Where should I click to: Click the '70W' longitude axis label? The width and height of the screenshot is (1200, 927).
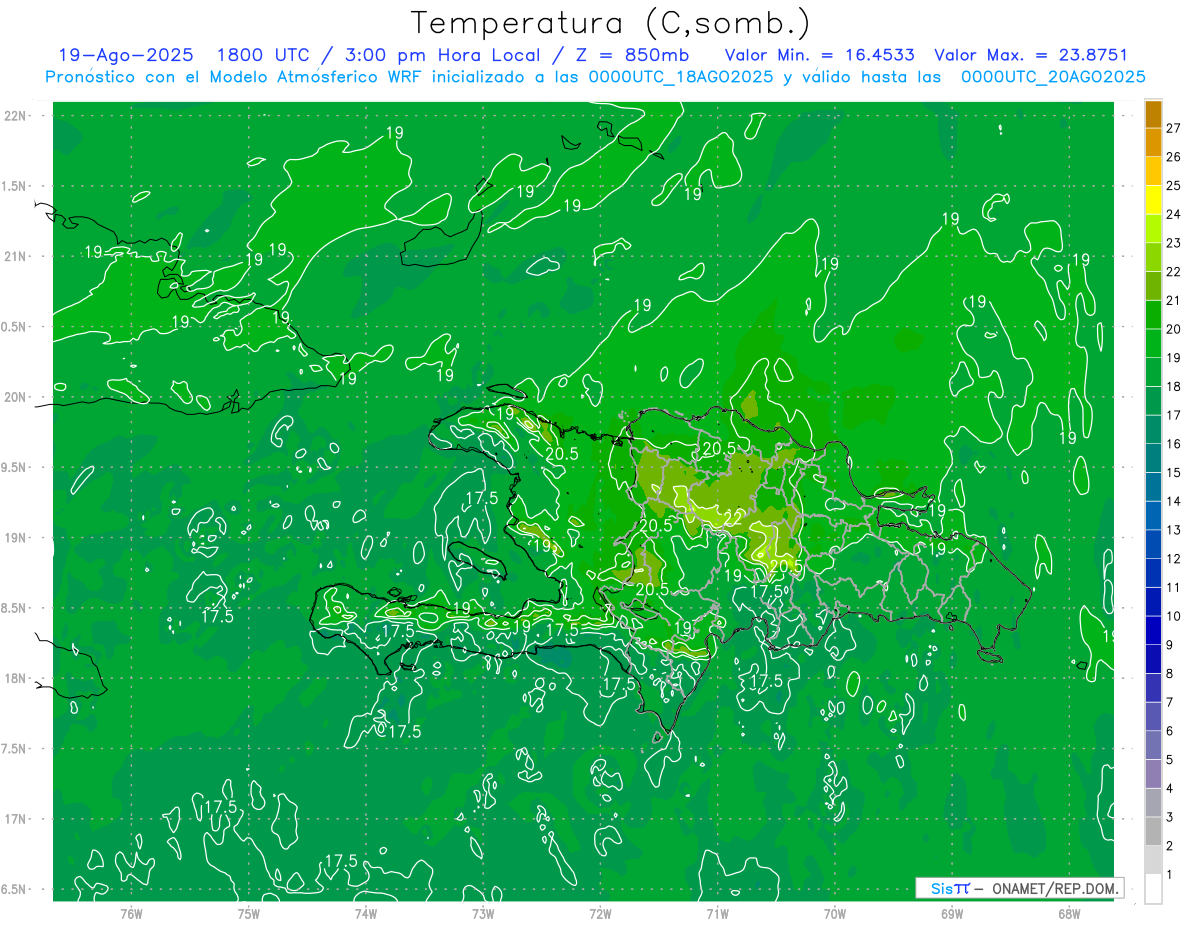point(835,914)
